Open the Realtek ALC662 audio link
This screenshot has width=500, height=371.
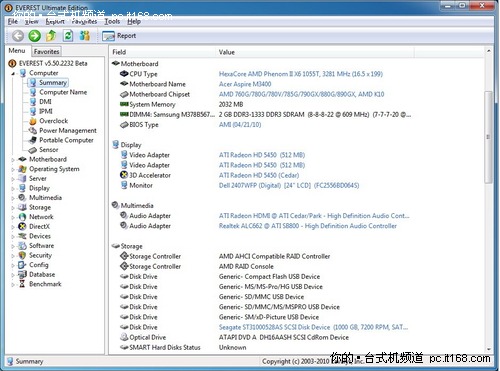pos(308,226)
